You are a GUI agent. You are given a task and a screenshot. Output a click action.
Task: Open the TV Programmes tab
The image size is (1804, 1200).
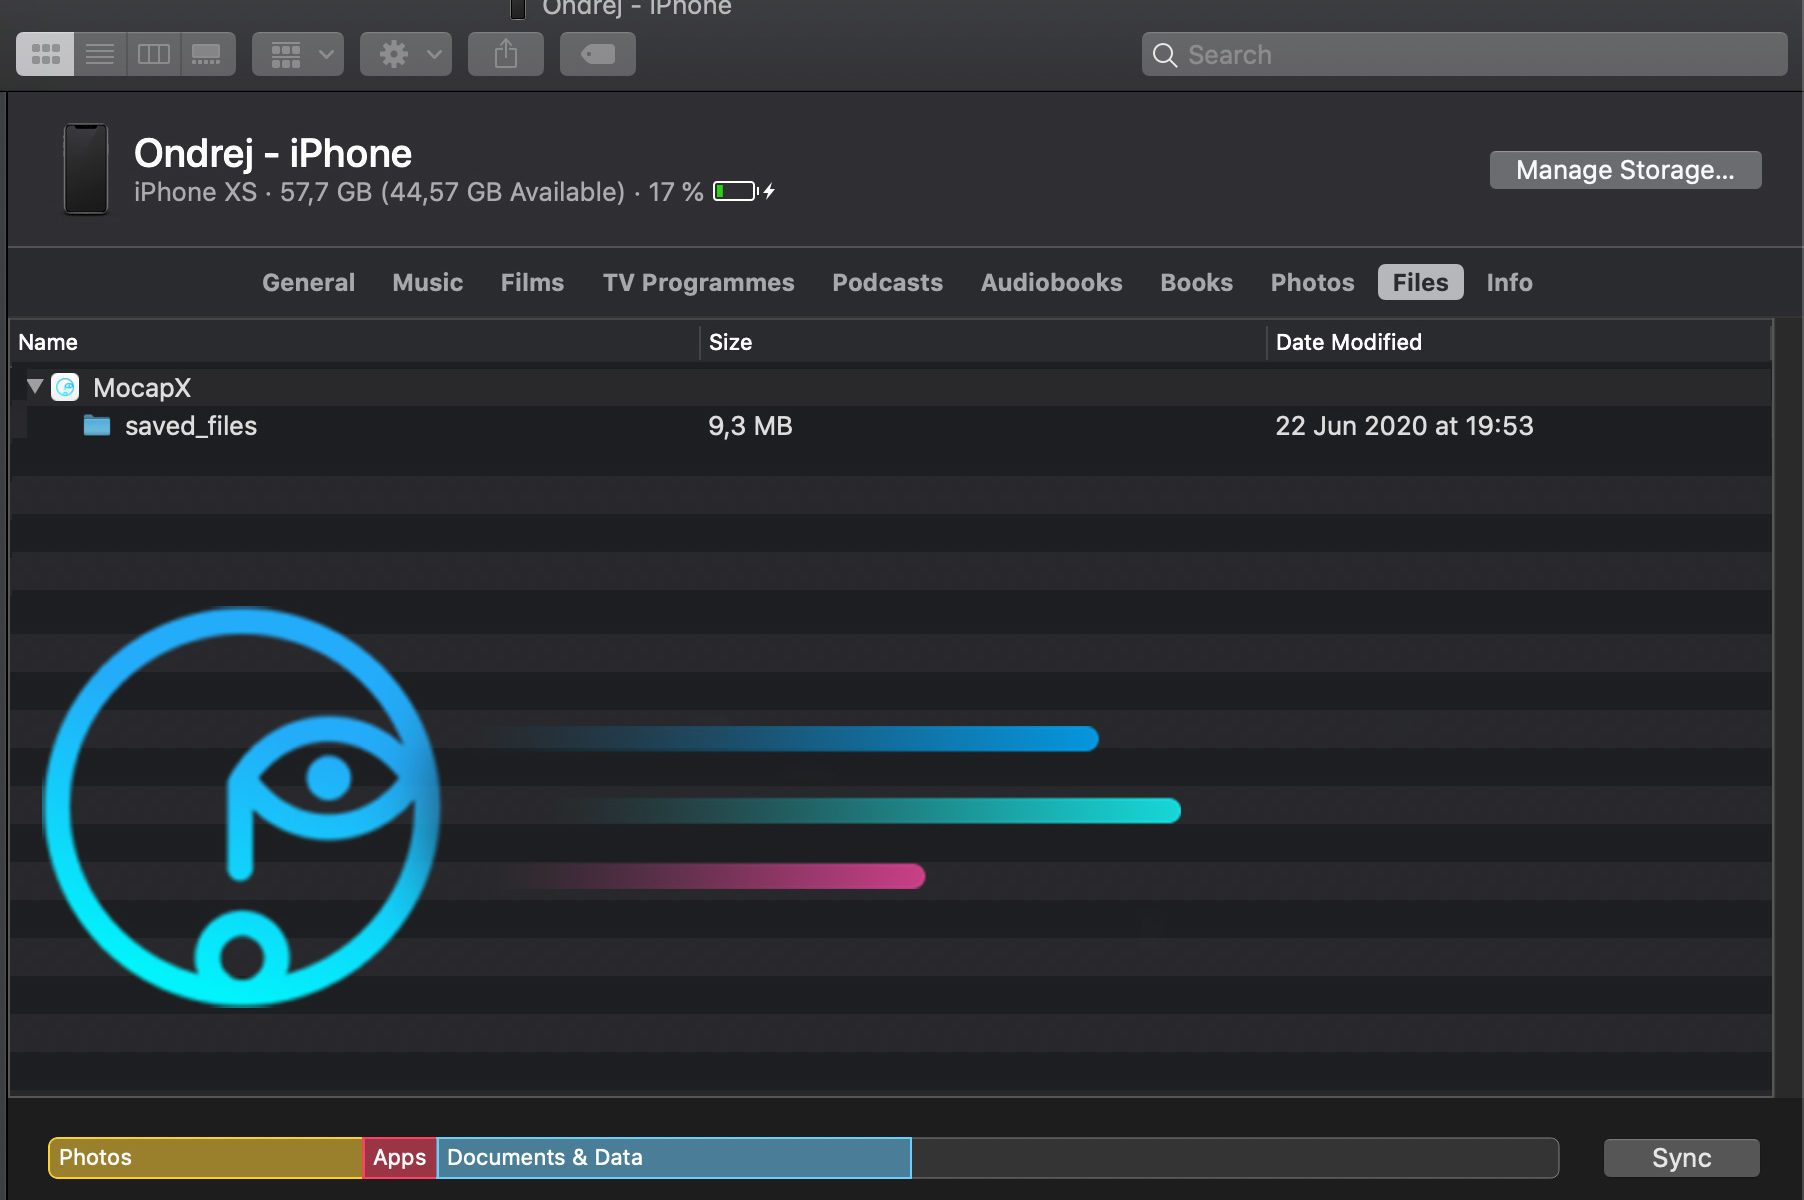pyautogui.click(x=698, y=283)
